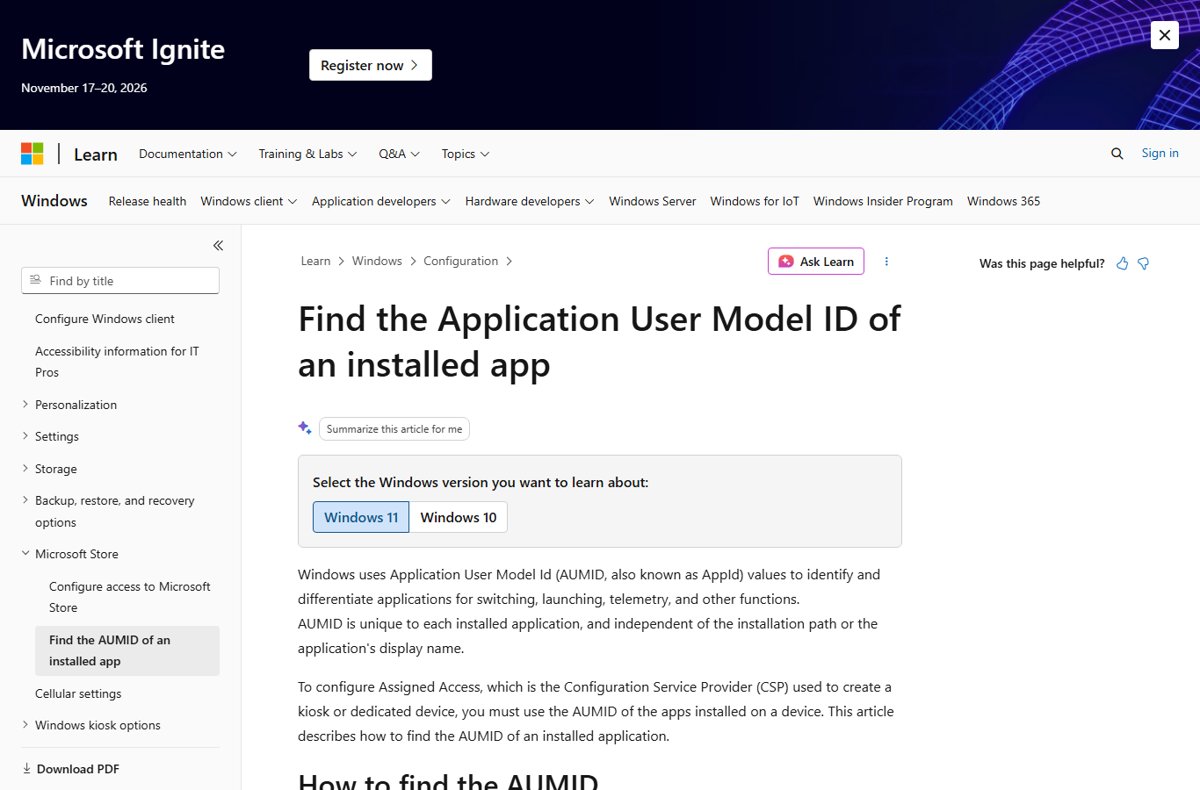Screen dimensions: 1200x790
Task: Click the Download PDF button
Action: [x=70, y=769]
